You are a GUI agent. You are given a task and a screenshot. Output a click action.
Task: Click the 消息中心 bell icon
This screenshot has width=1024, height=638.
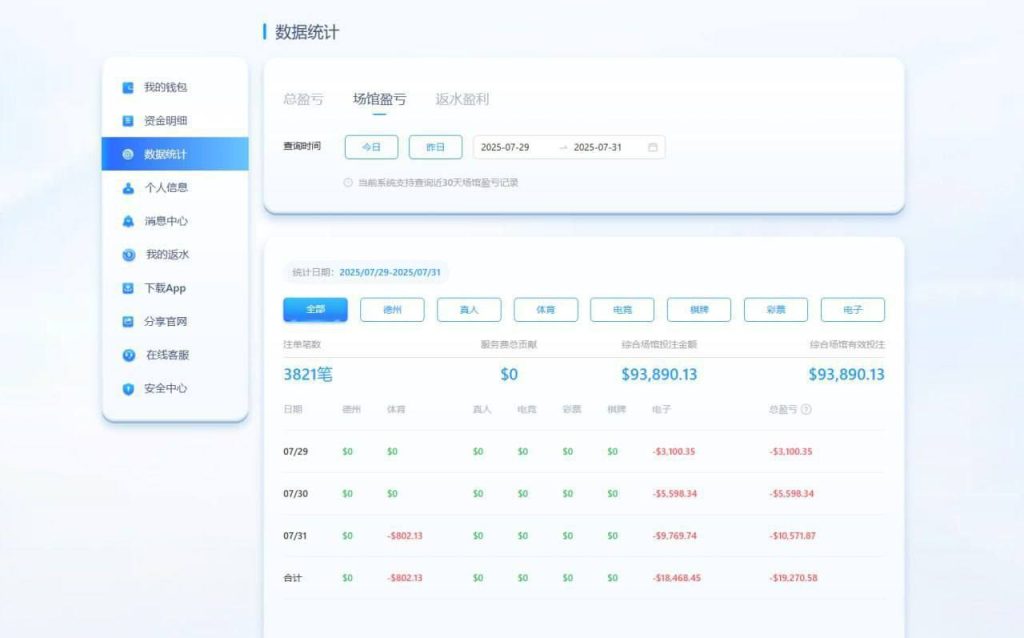point(128,221)
